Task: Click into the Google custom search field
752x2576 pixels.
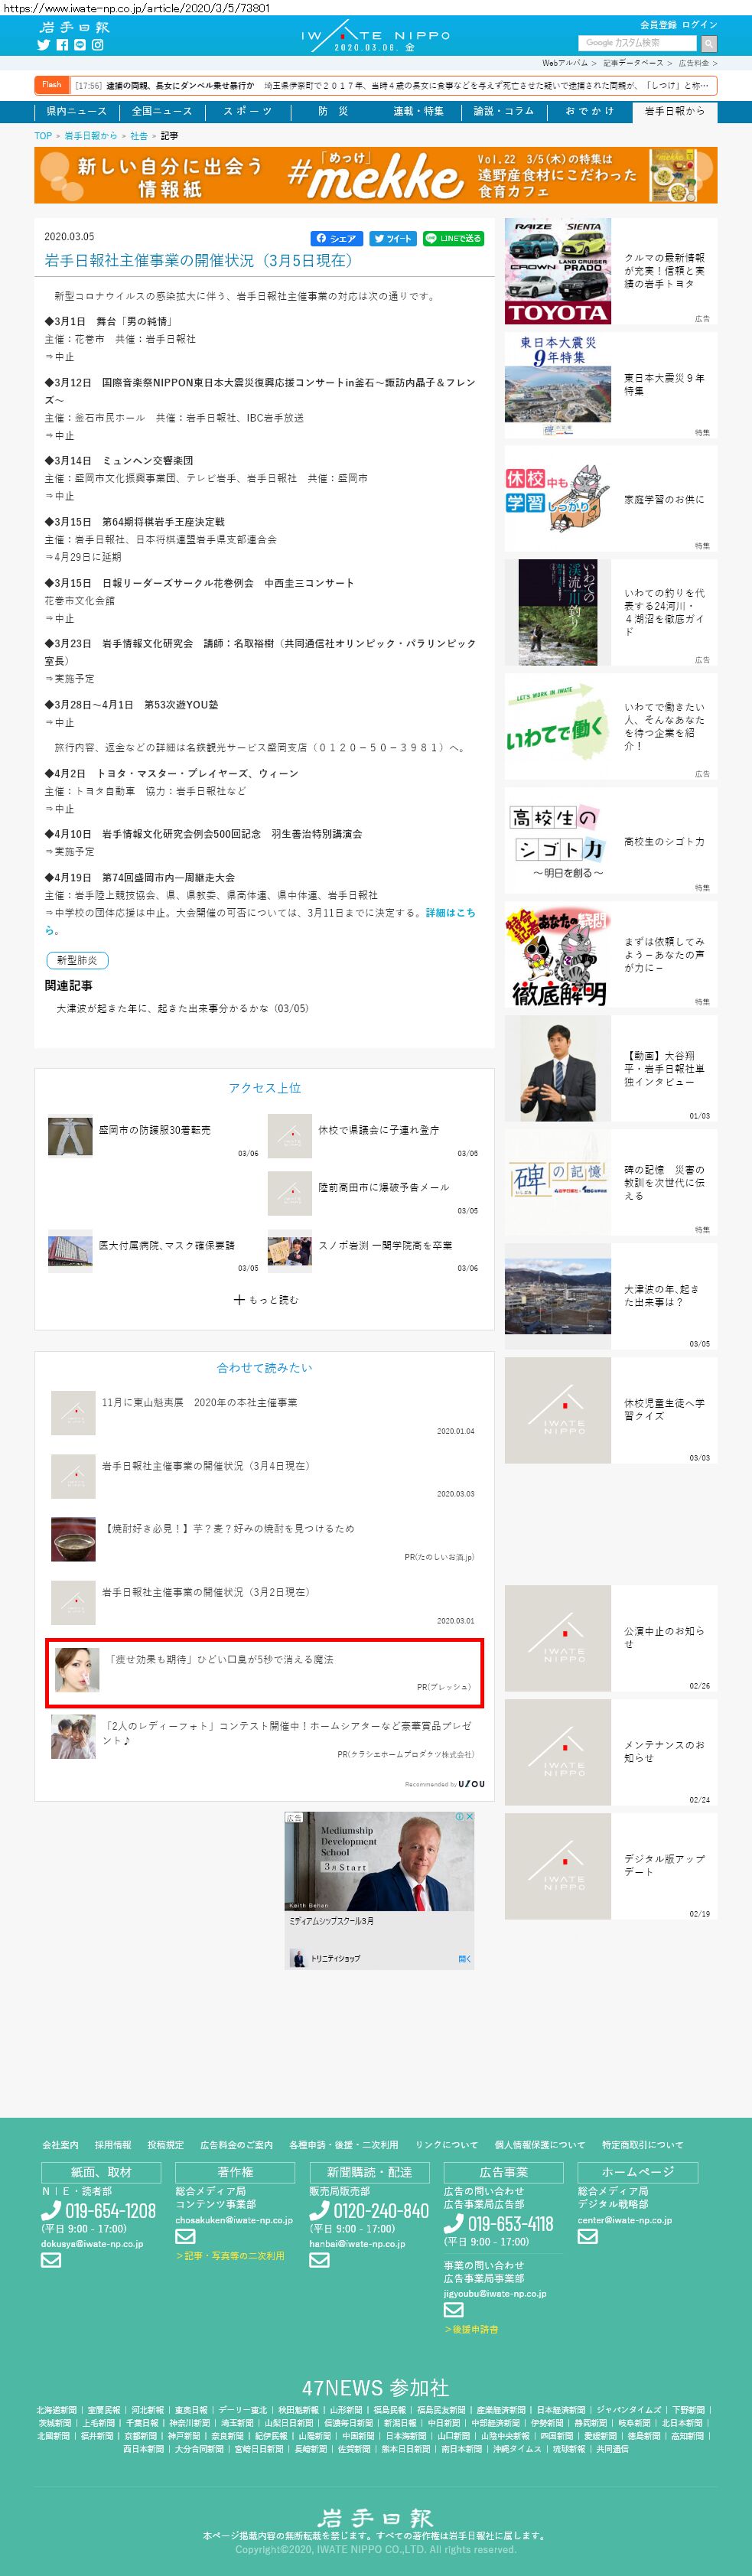Action: pyautogui.click(x=637, y=43)
